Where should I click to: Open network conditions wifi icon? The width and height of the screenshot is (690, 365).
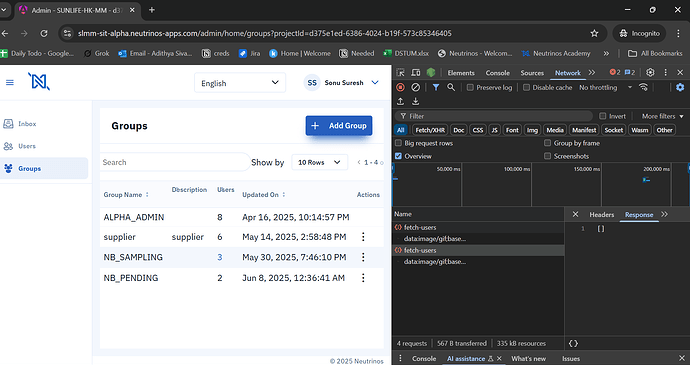[x=643, y=87]
